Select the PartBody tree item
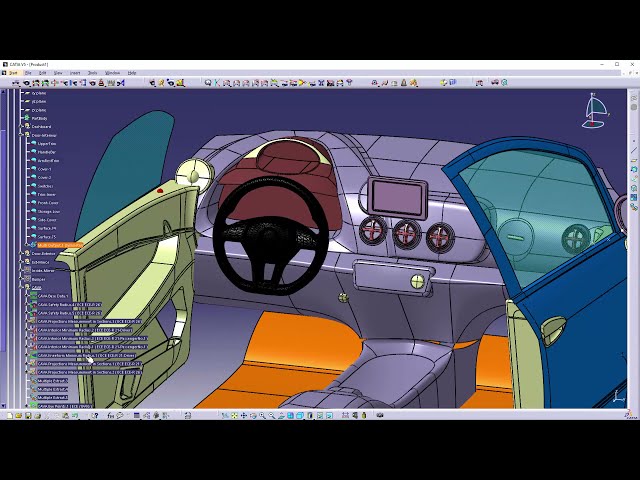Viewport: 640px width, 480px height. pos(40,118)
